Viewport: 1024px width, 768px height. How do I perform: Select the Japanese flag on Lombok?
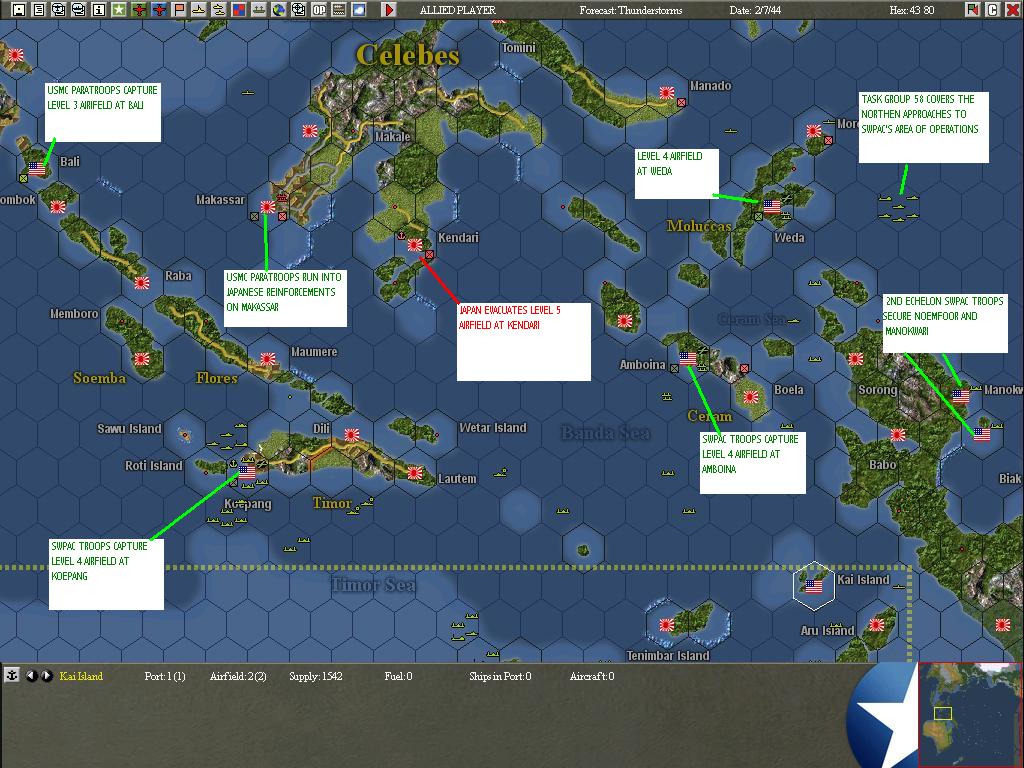pyautogui.click(x=57, y=206)
